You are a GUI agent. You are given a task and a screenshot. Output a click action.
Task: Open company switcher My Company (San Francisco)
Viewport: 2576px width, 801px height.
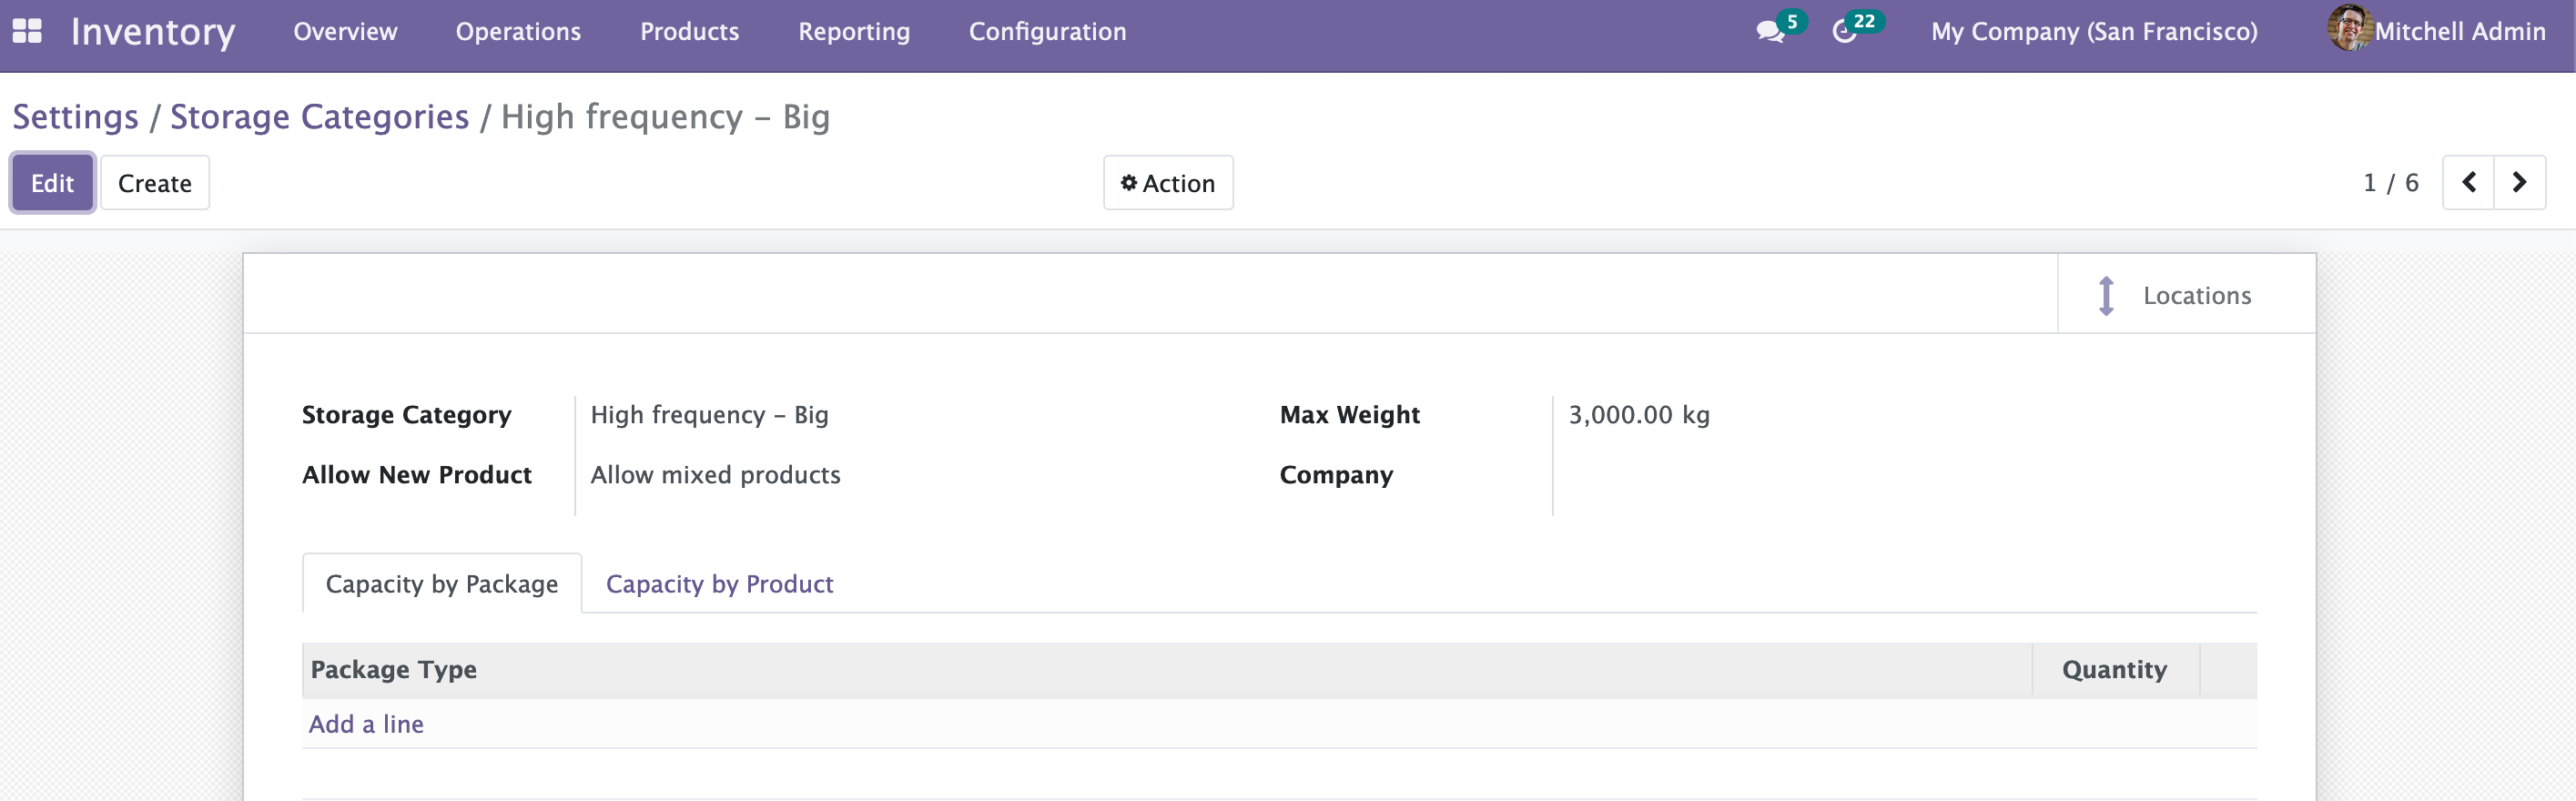[x=2094, y=32]
